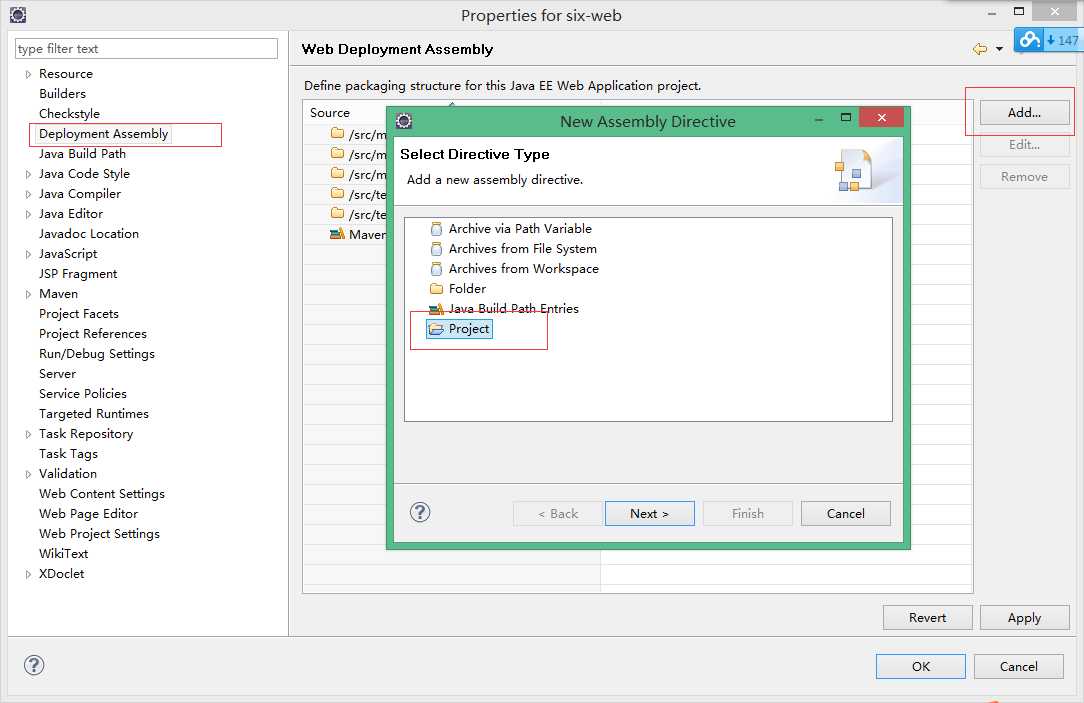Select Task Tags item
This screenshot has width=1084, height=703.
pyautogui.click(x=68, y=454)
